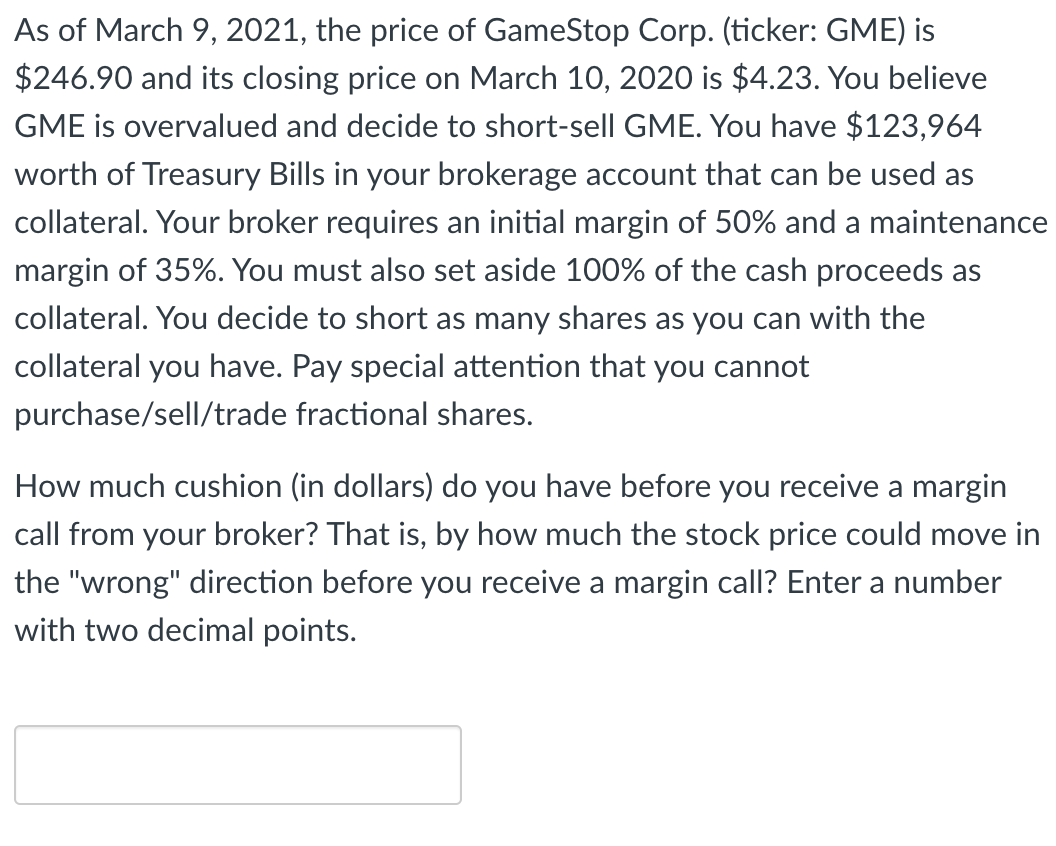
Task: Click the date March 10, 2020
Action: click(x=581, y=79)
